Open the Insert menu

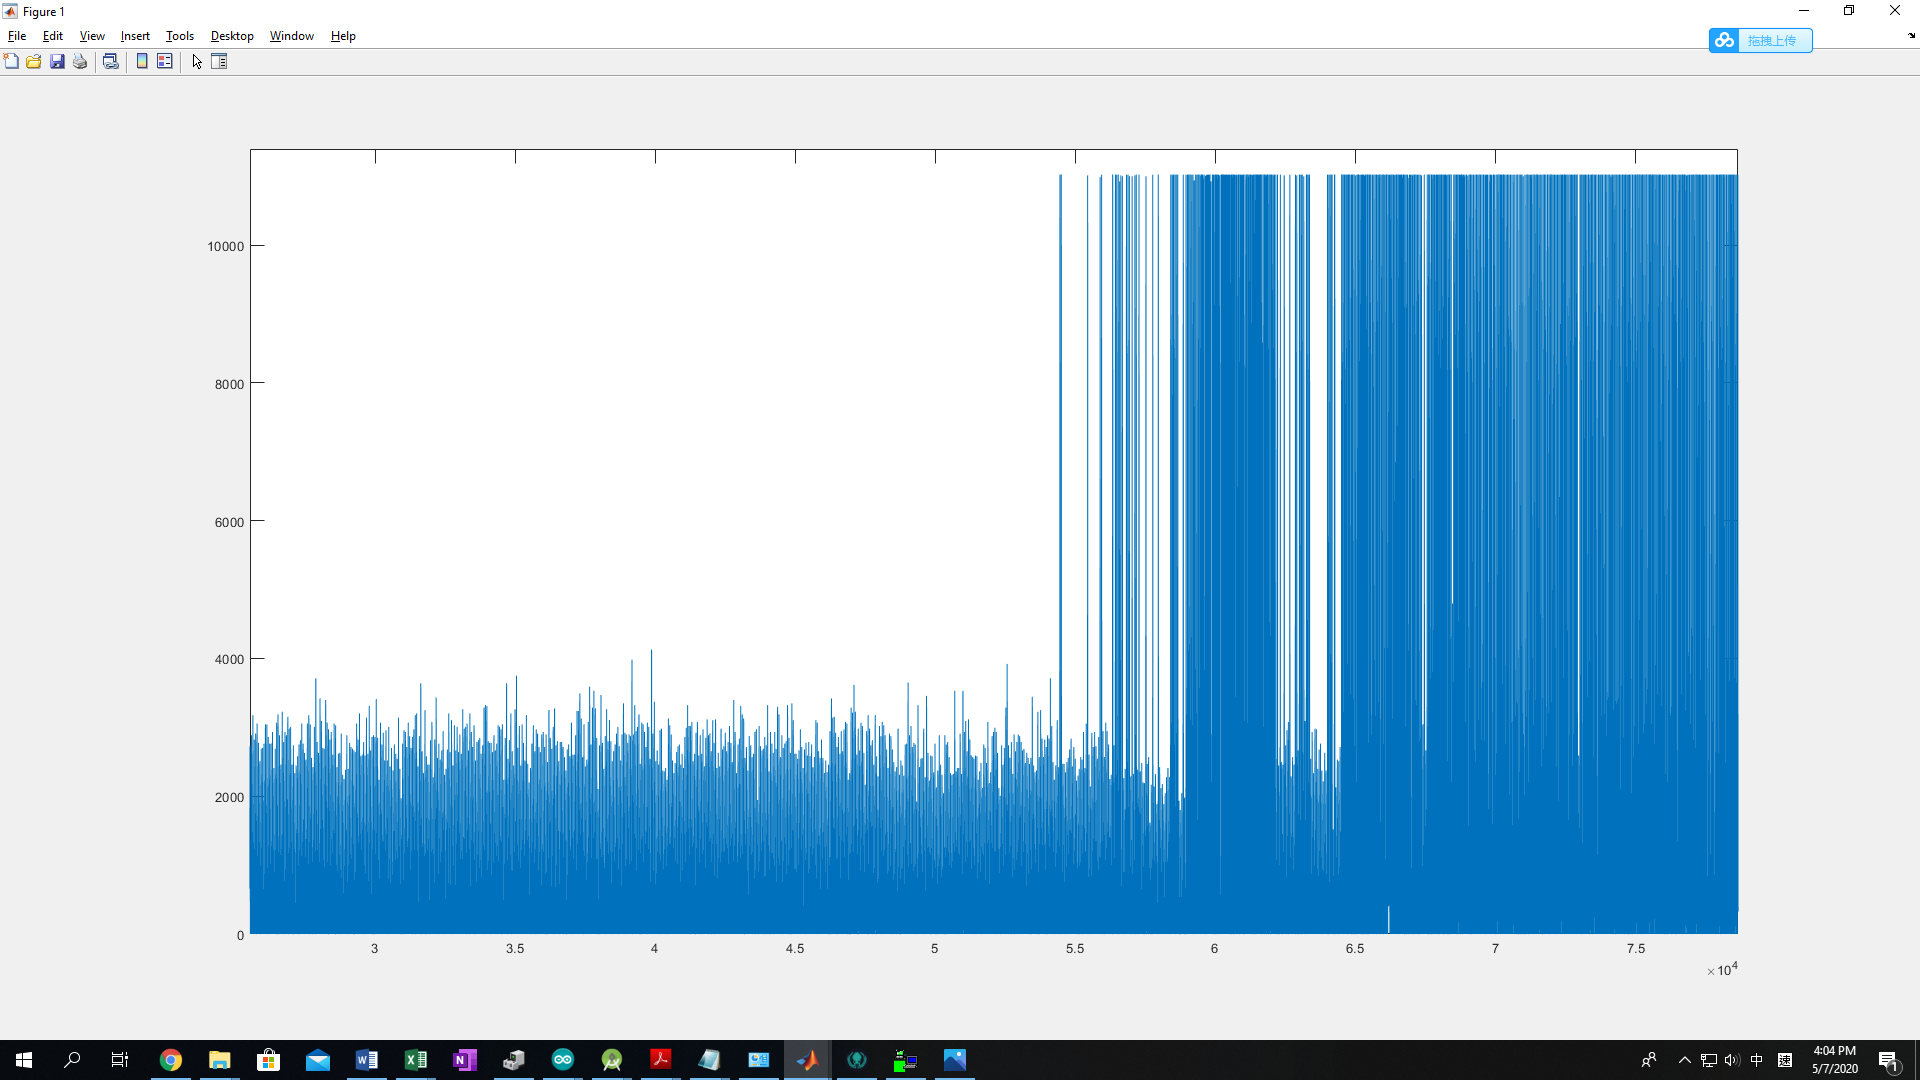pyautogui.click(x=135, y=36)
